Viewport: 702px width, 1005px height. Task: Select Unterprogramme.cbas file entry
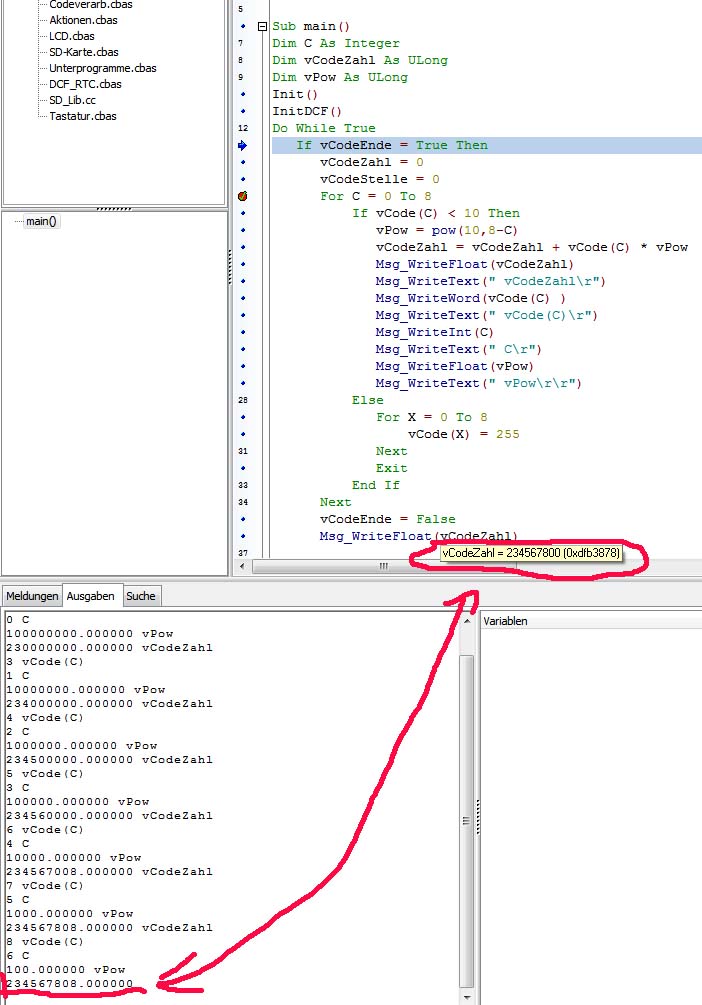pyautogui.click(x=102, y=68)
